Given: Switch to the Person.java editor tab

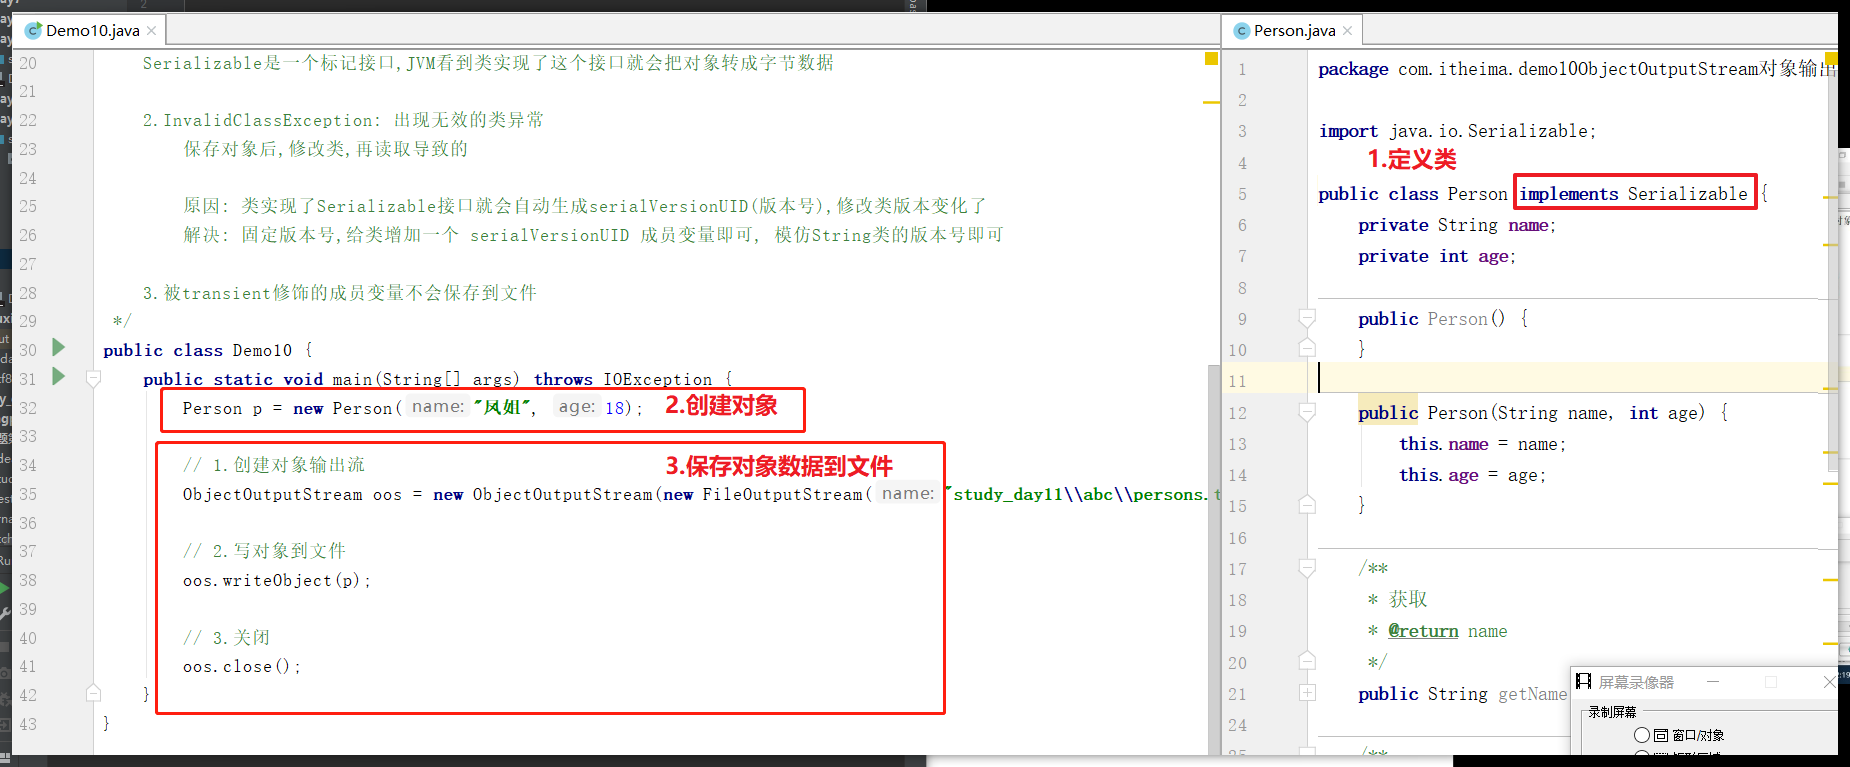Looking at the screenshot, I should [1294, 31].
